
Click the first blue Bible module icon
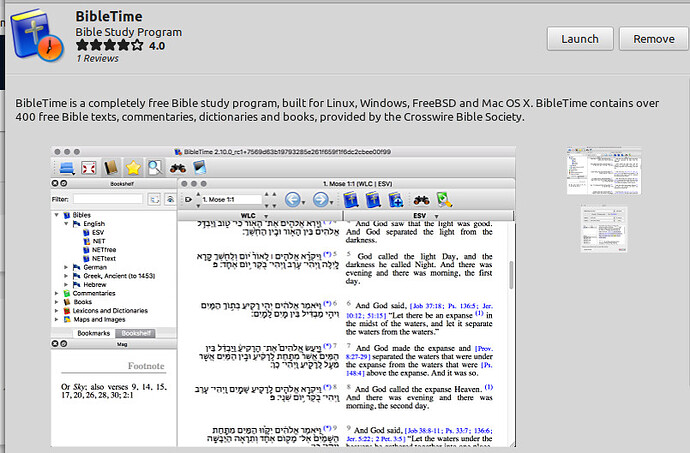[x=351, y=199]
